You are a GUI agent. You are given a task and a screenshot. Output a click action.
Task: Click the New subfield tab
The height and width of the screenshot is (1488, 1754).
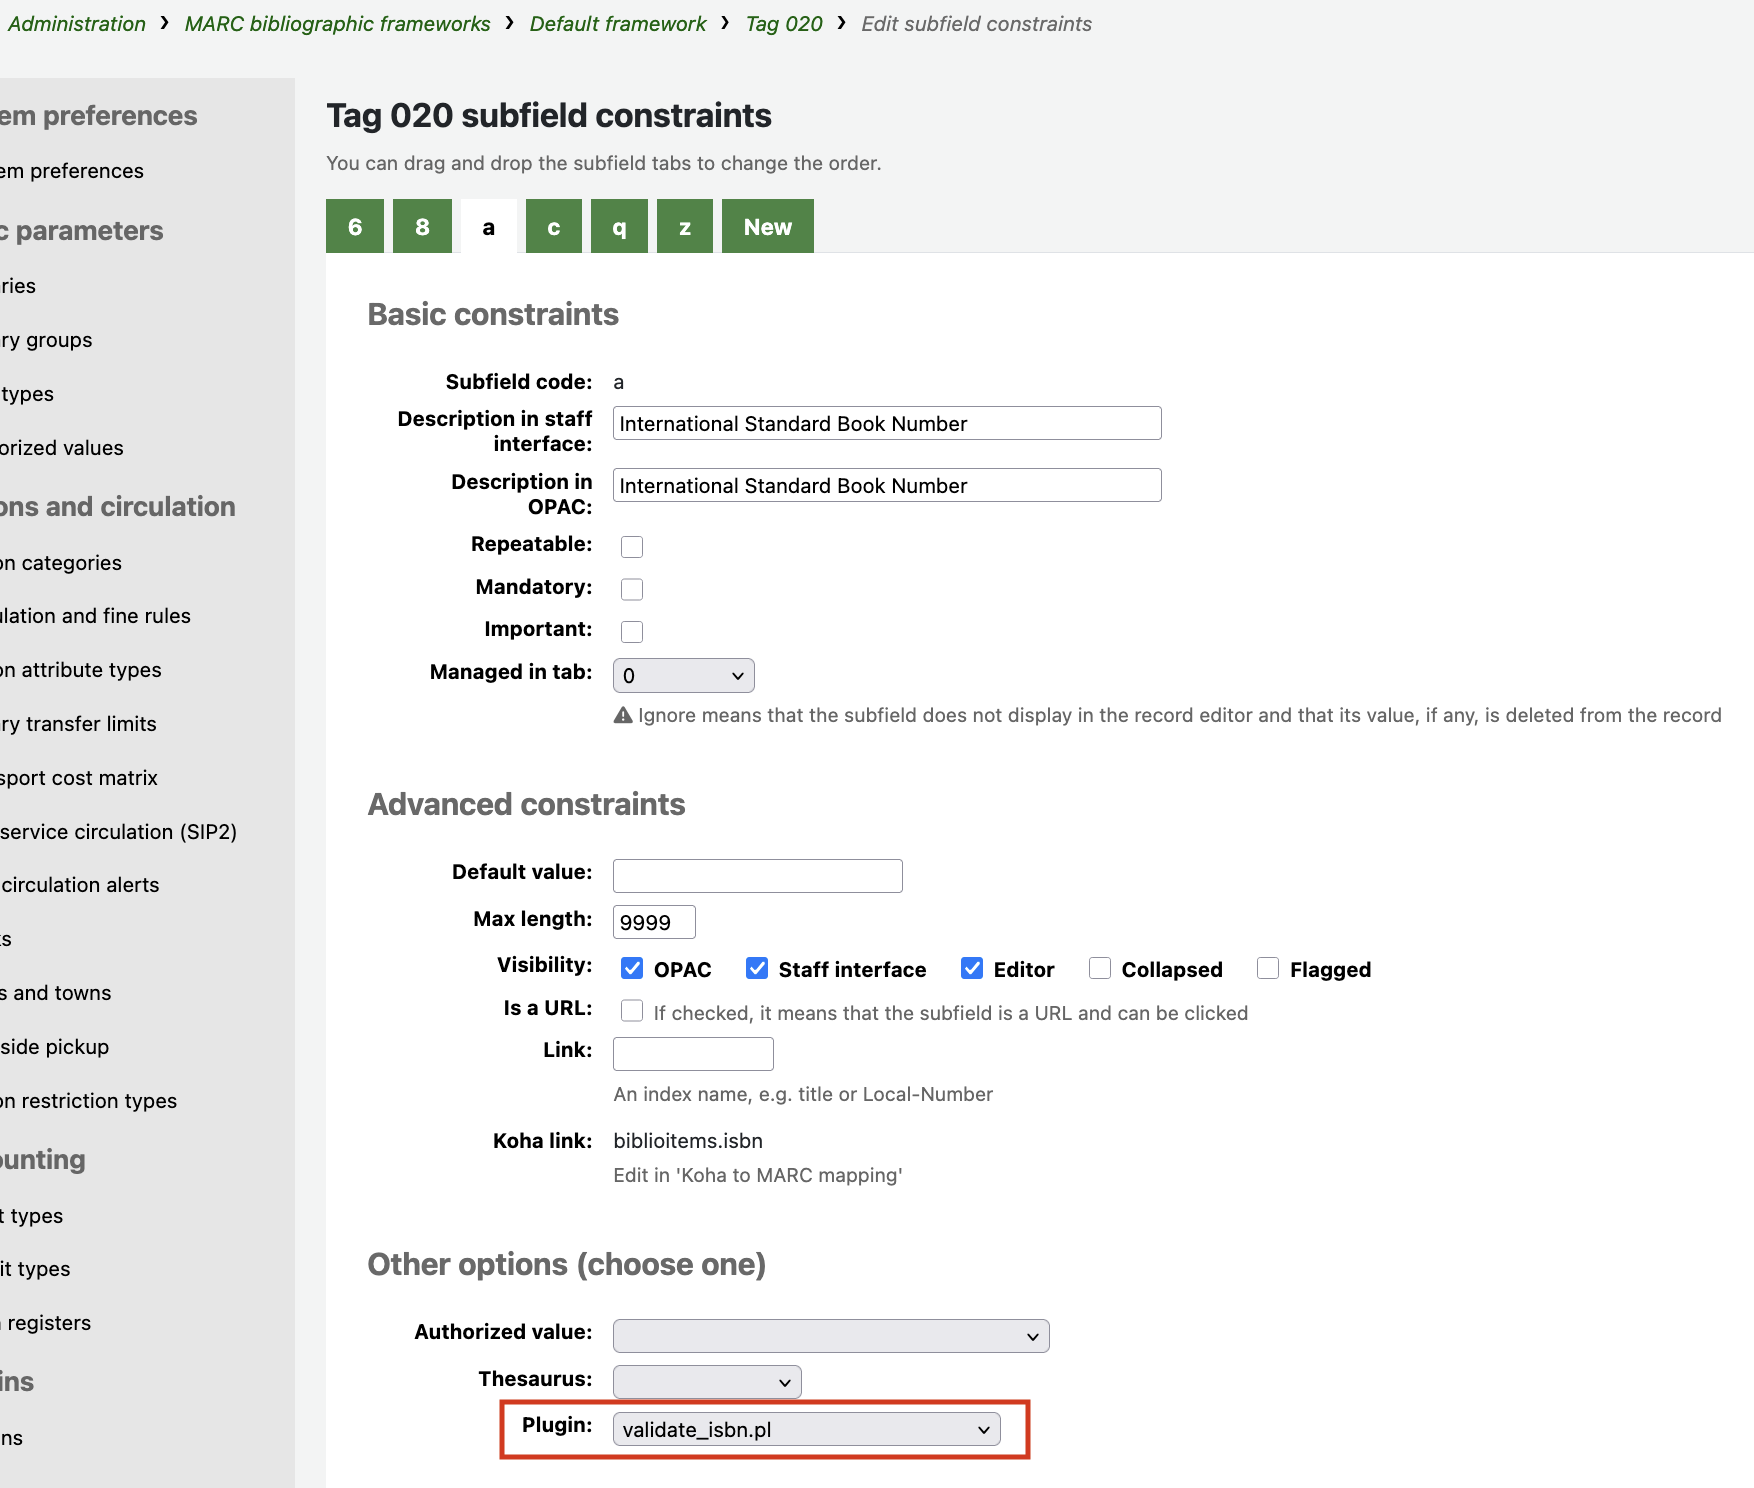[767, 227]
